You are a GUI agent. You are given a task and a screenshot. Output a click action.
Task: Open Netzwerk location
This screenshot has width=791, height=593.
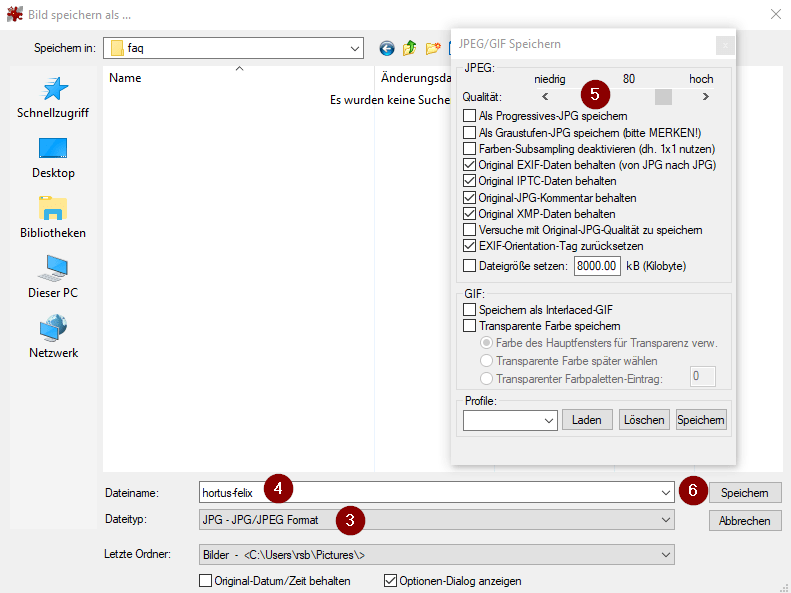(x=53, y=338)
